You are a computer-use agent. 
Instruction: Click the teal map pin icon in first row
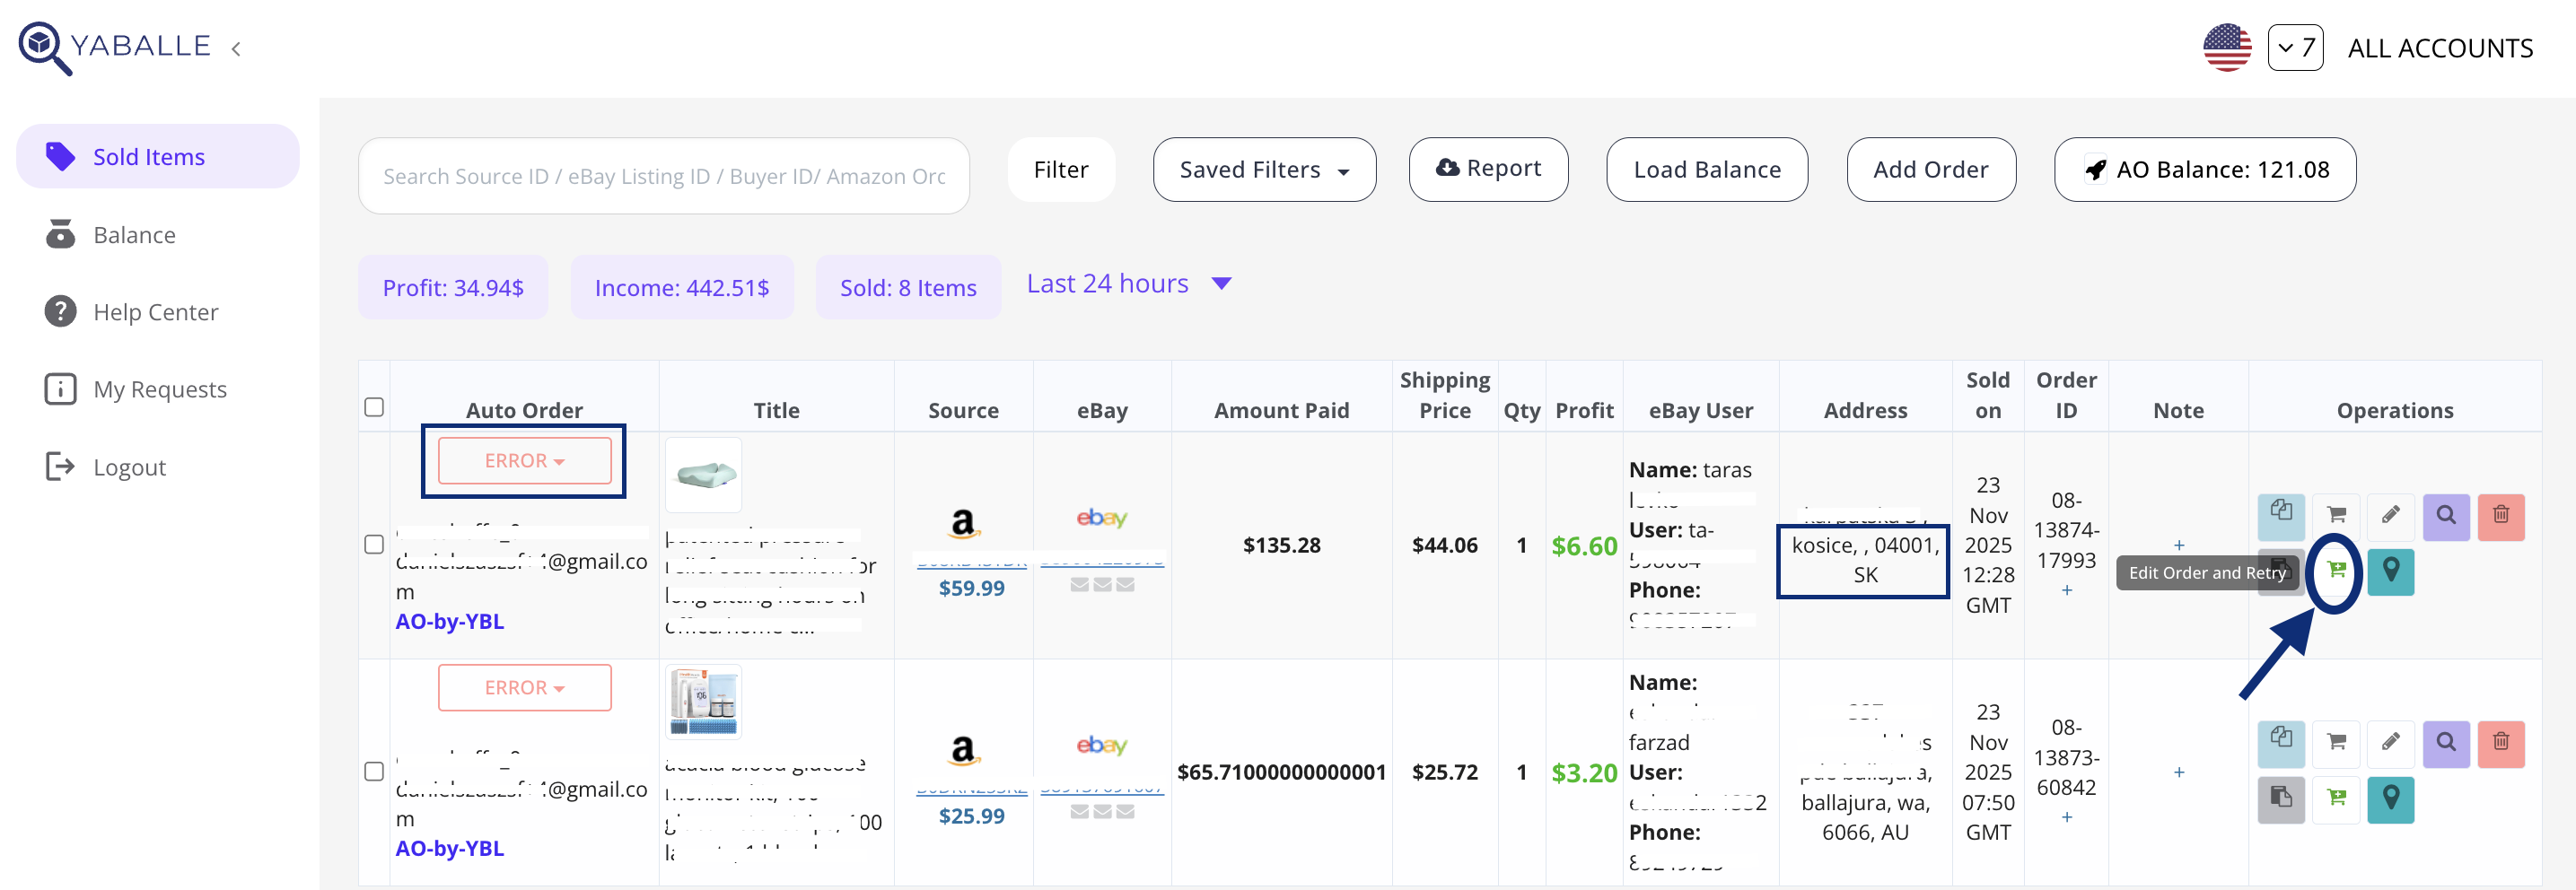(x=2390, y=571)
